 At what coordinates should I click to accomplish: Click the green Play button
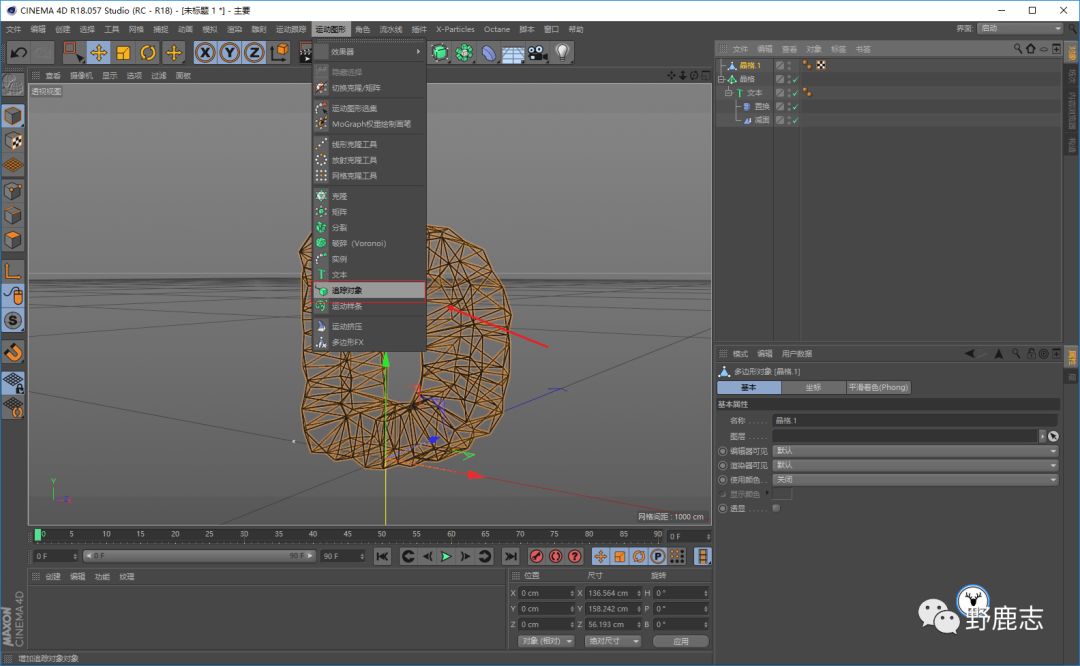click(x=446, y=556)
